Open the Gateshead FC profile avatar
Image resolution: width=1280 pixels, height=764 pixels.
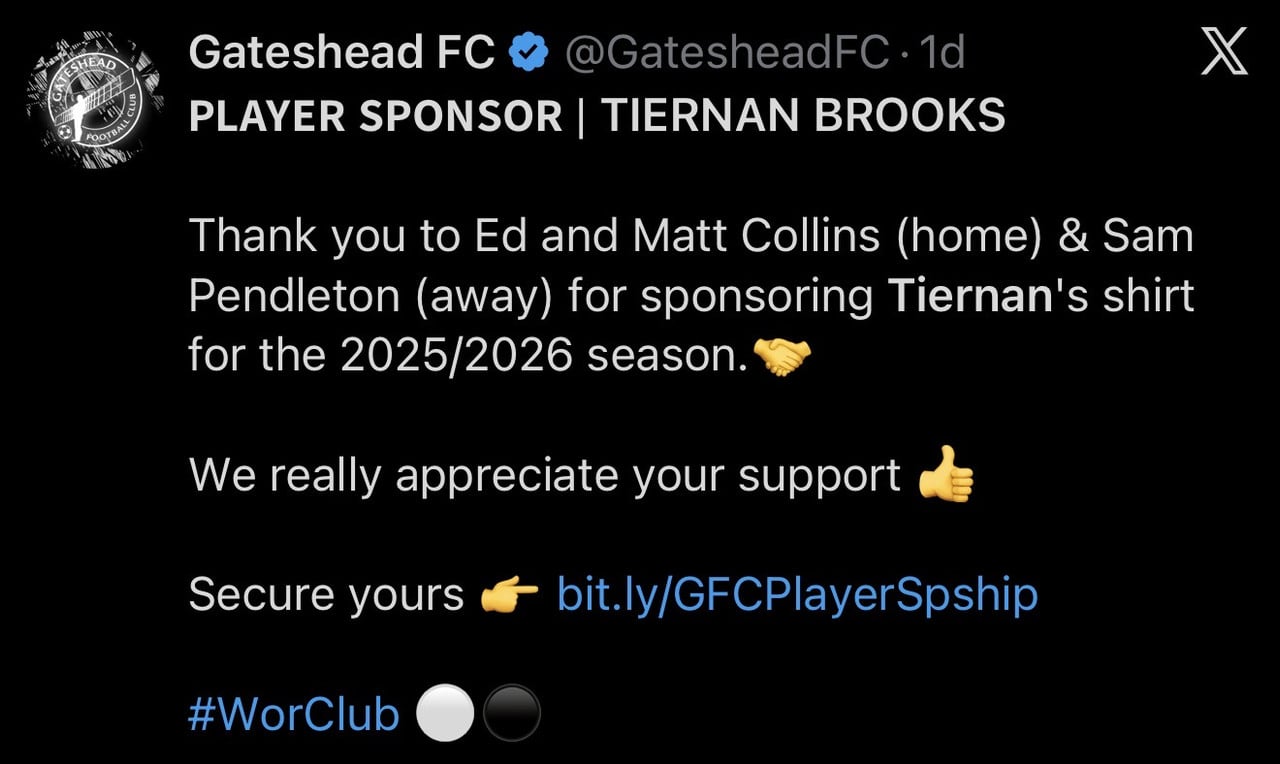(95, 99)
